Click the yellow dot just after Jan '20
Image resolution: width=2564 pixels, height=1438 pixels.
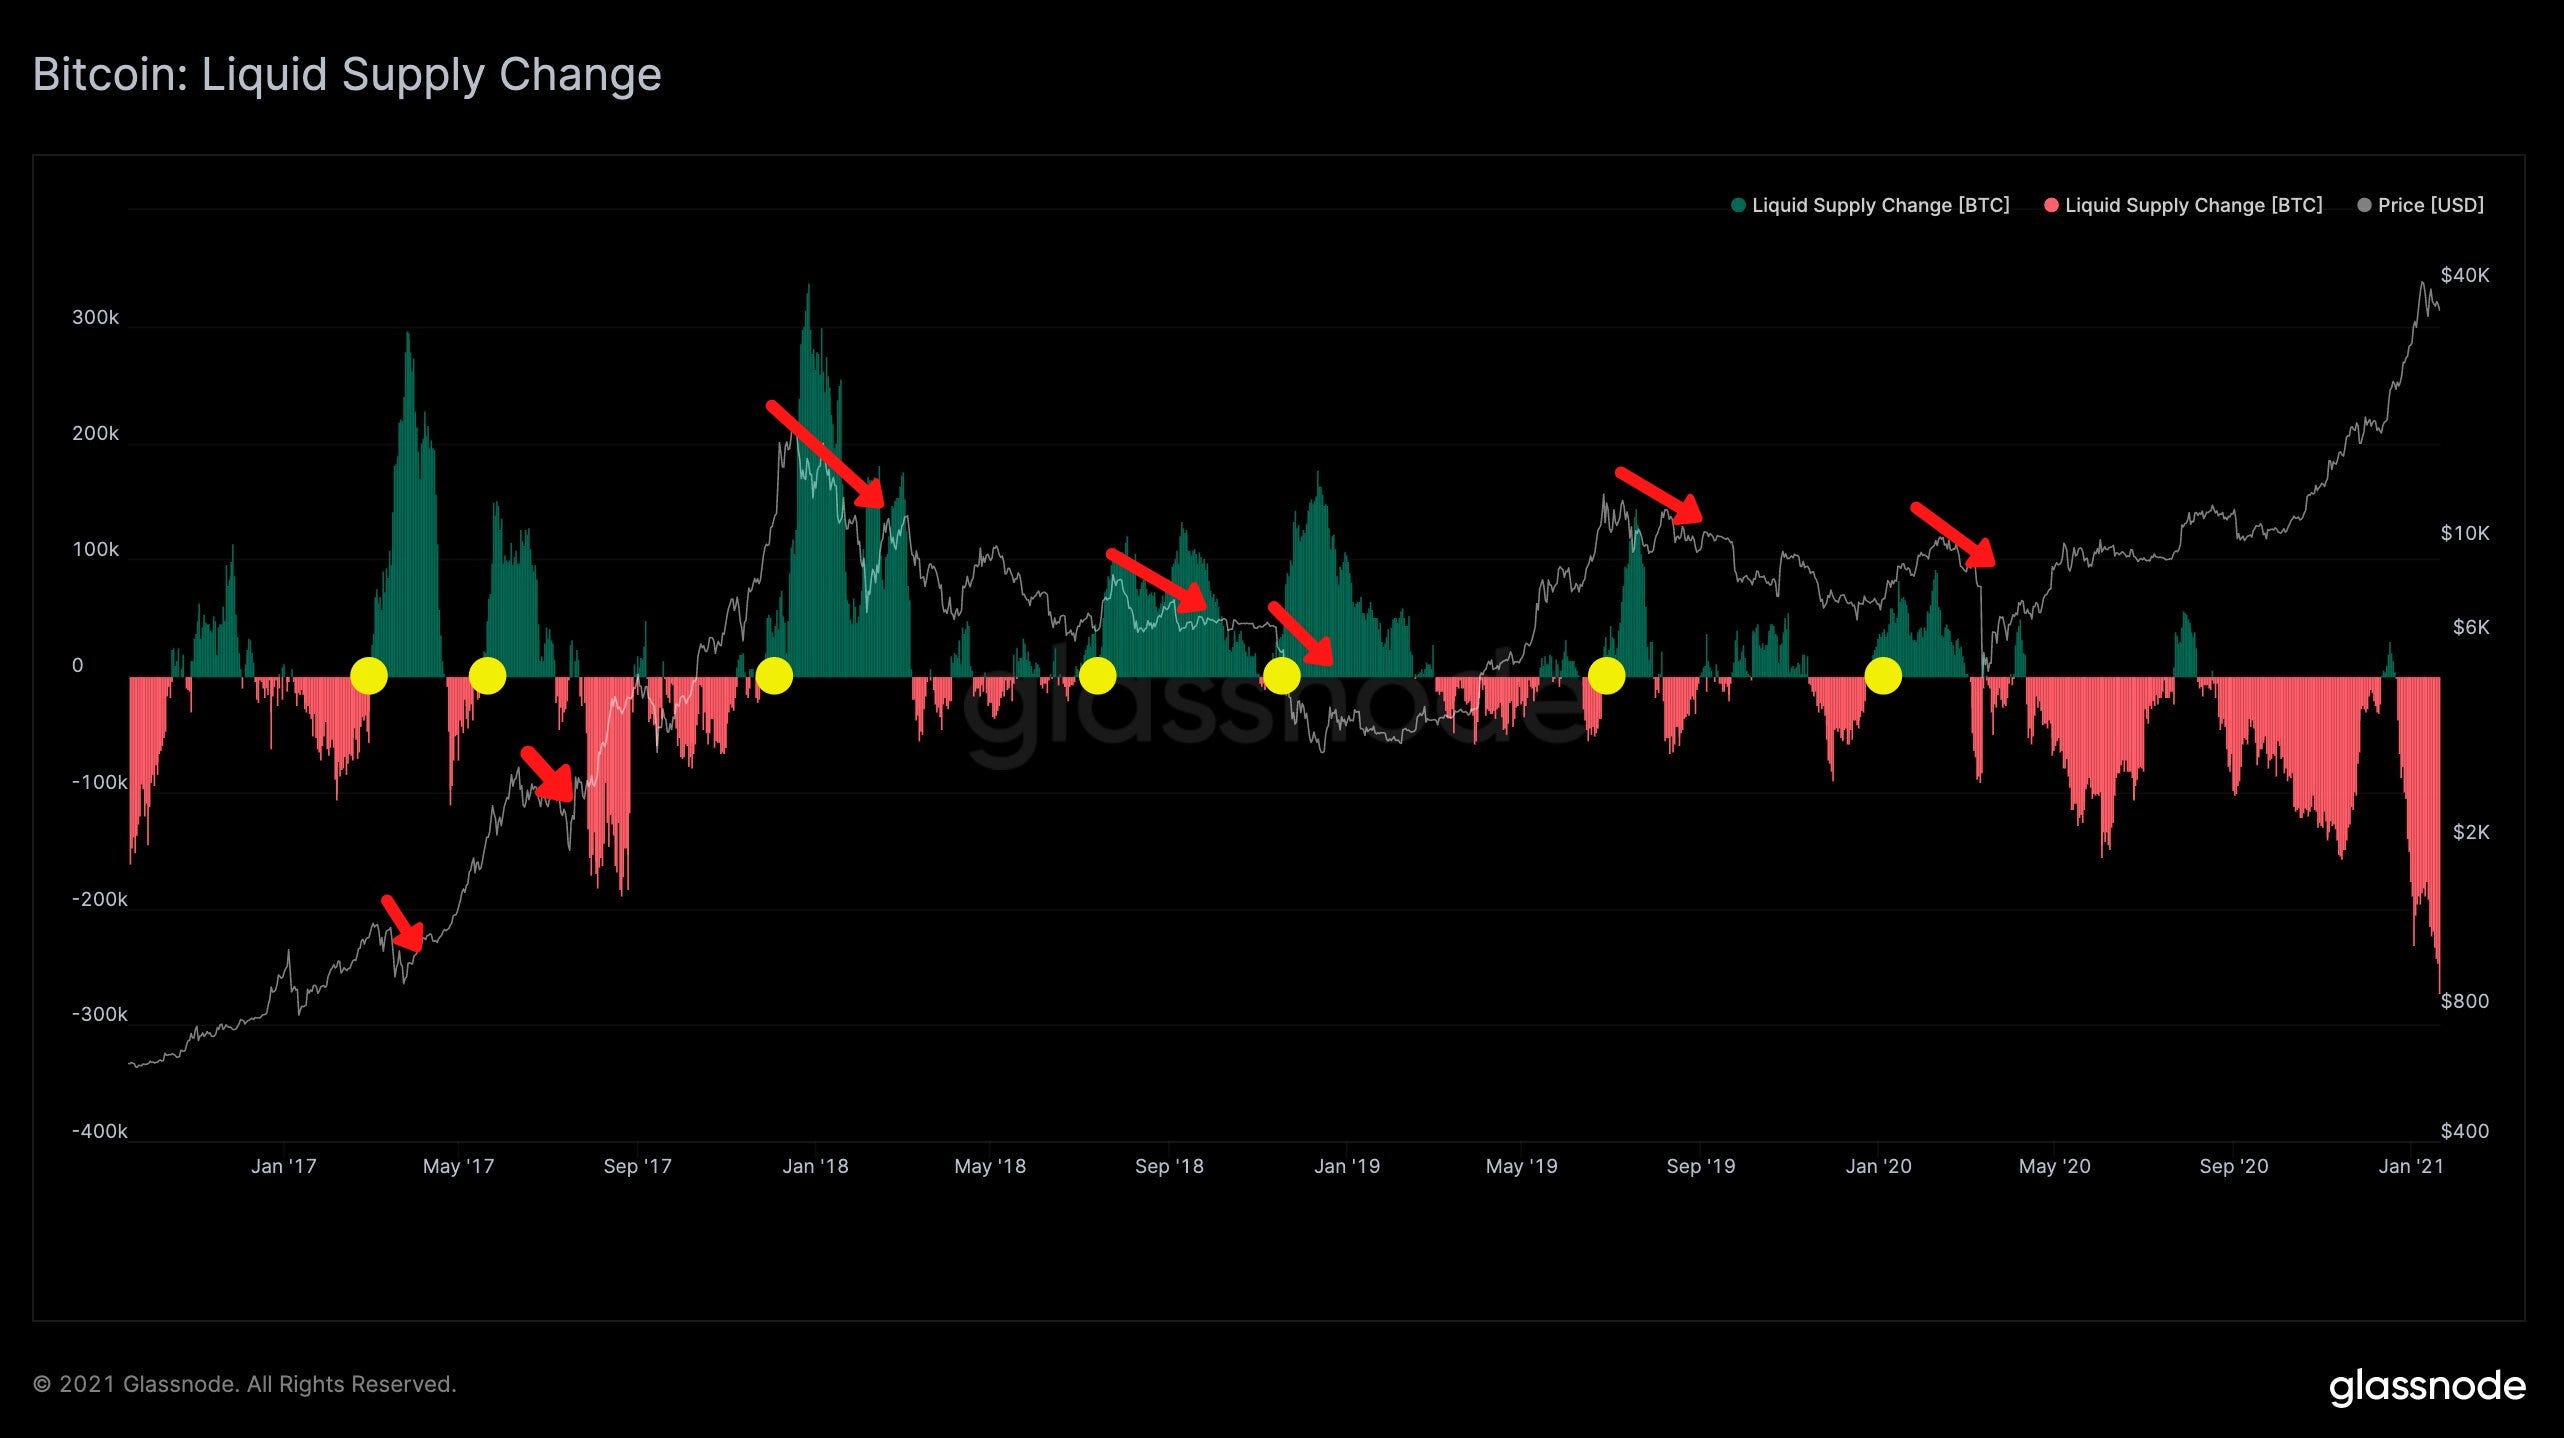1883,676
